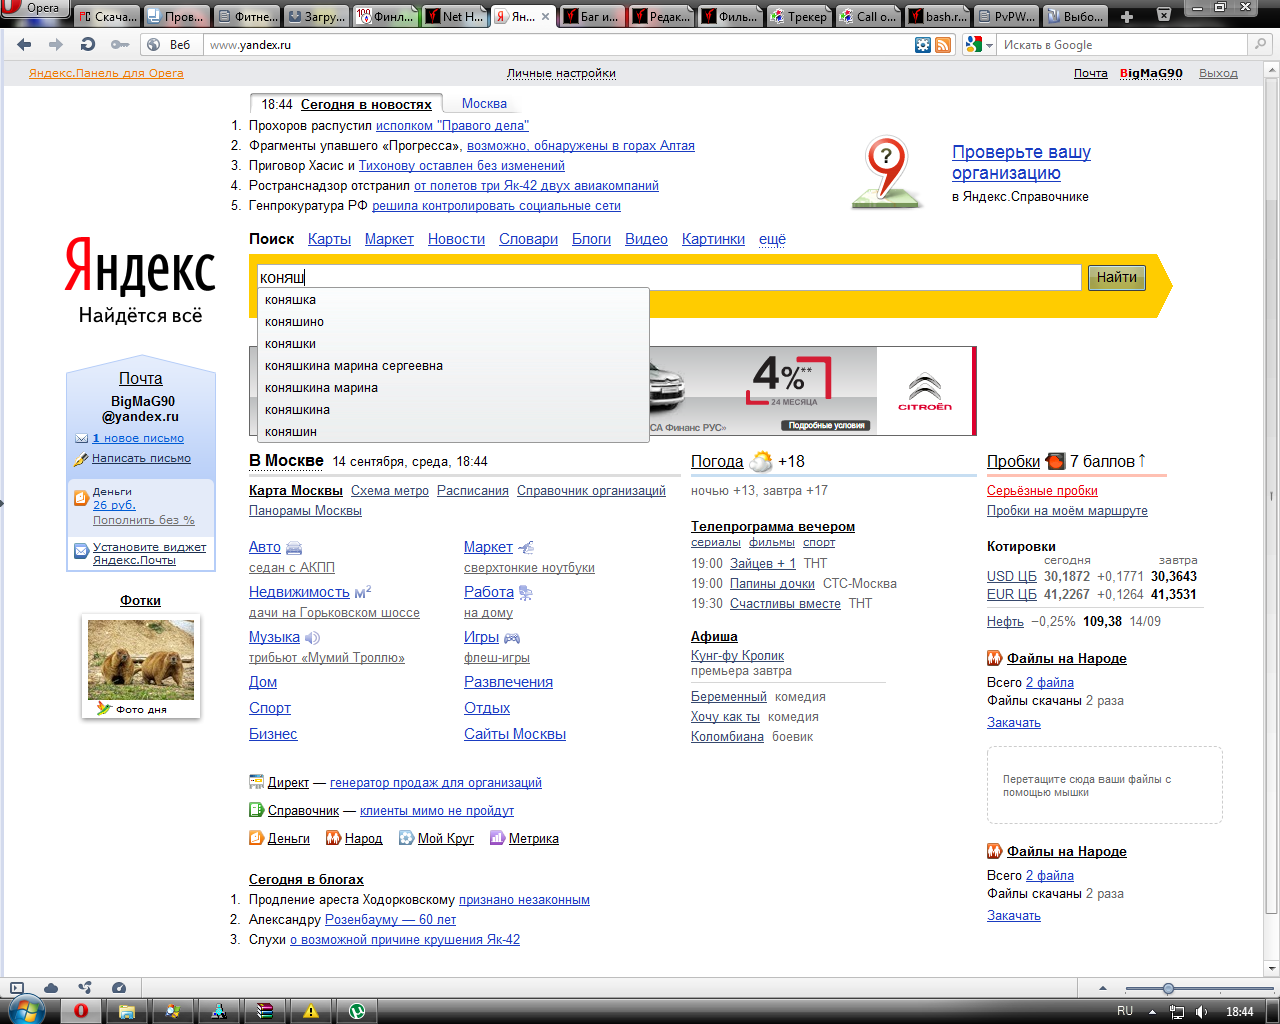
Task: Expand the 'ещё' more services link
Action: click(772, 239)
